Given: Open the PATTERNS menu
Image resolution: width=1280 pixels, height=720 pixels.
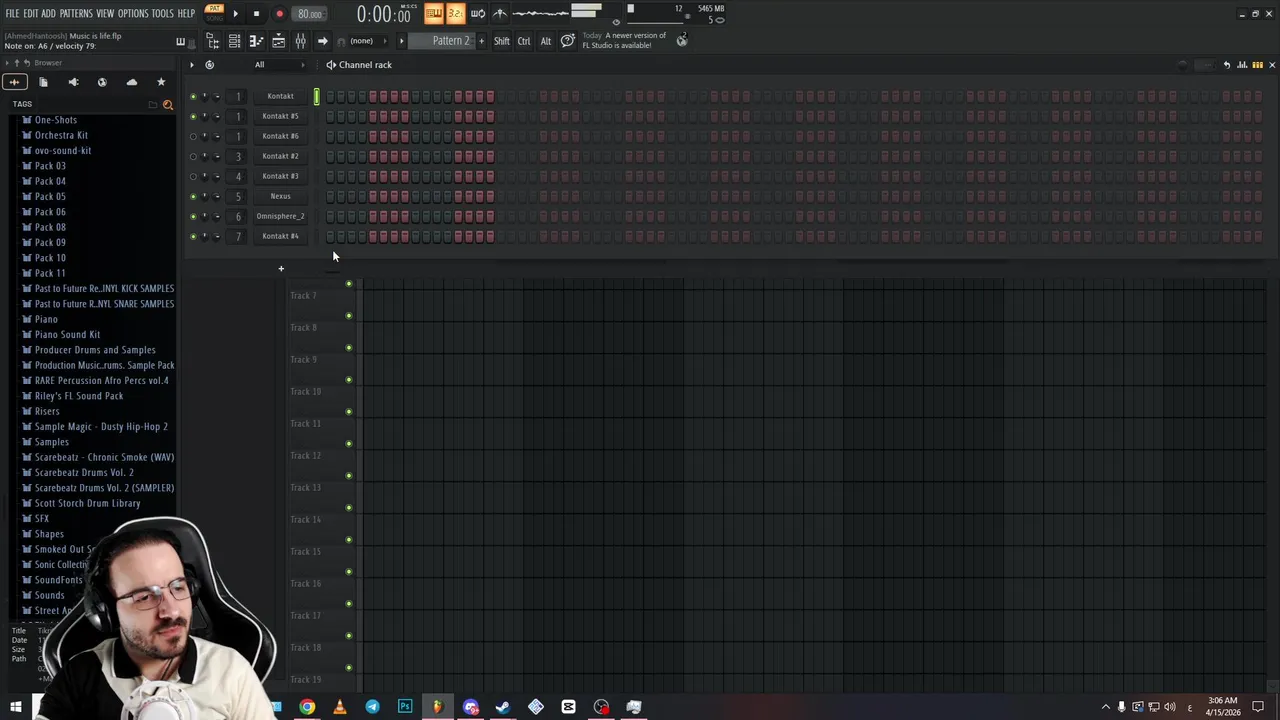Looking at the screenshot, I should point(76,13).
